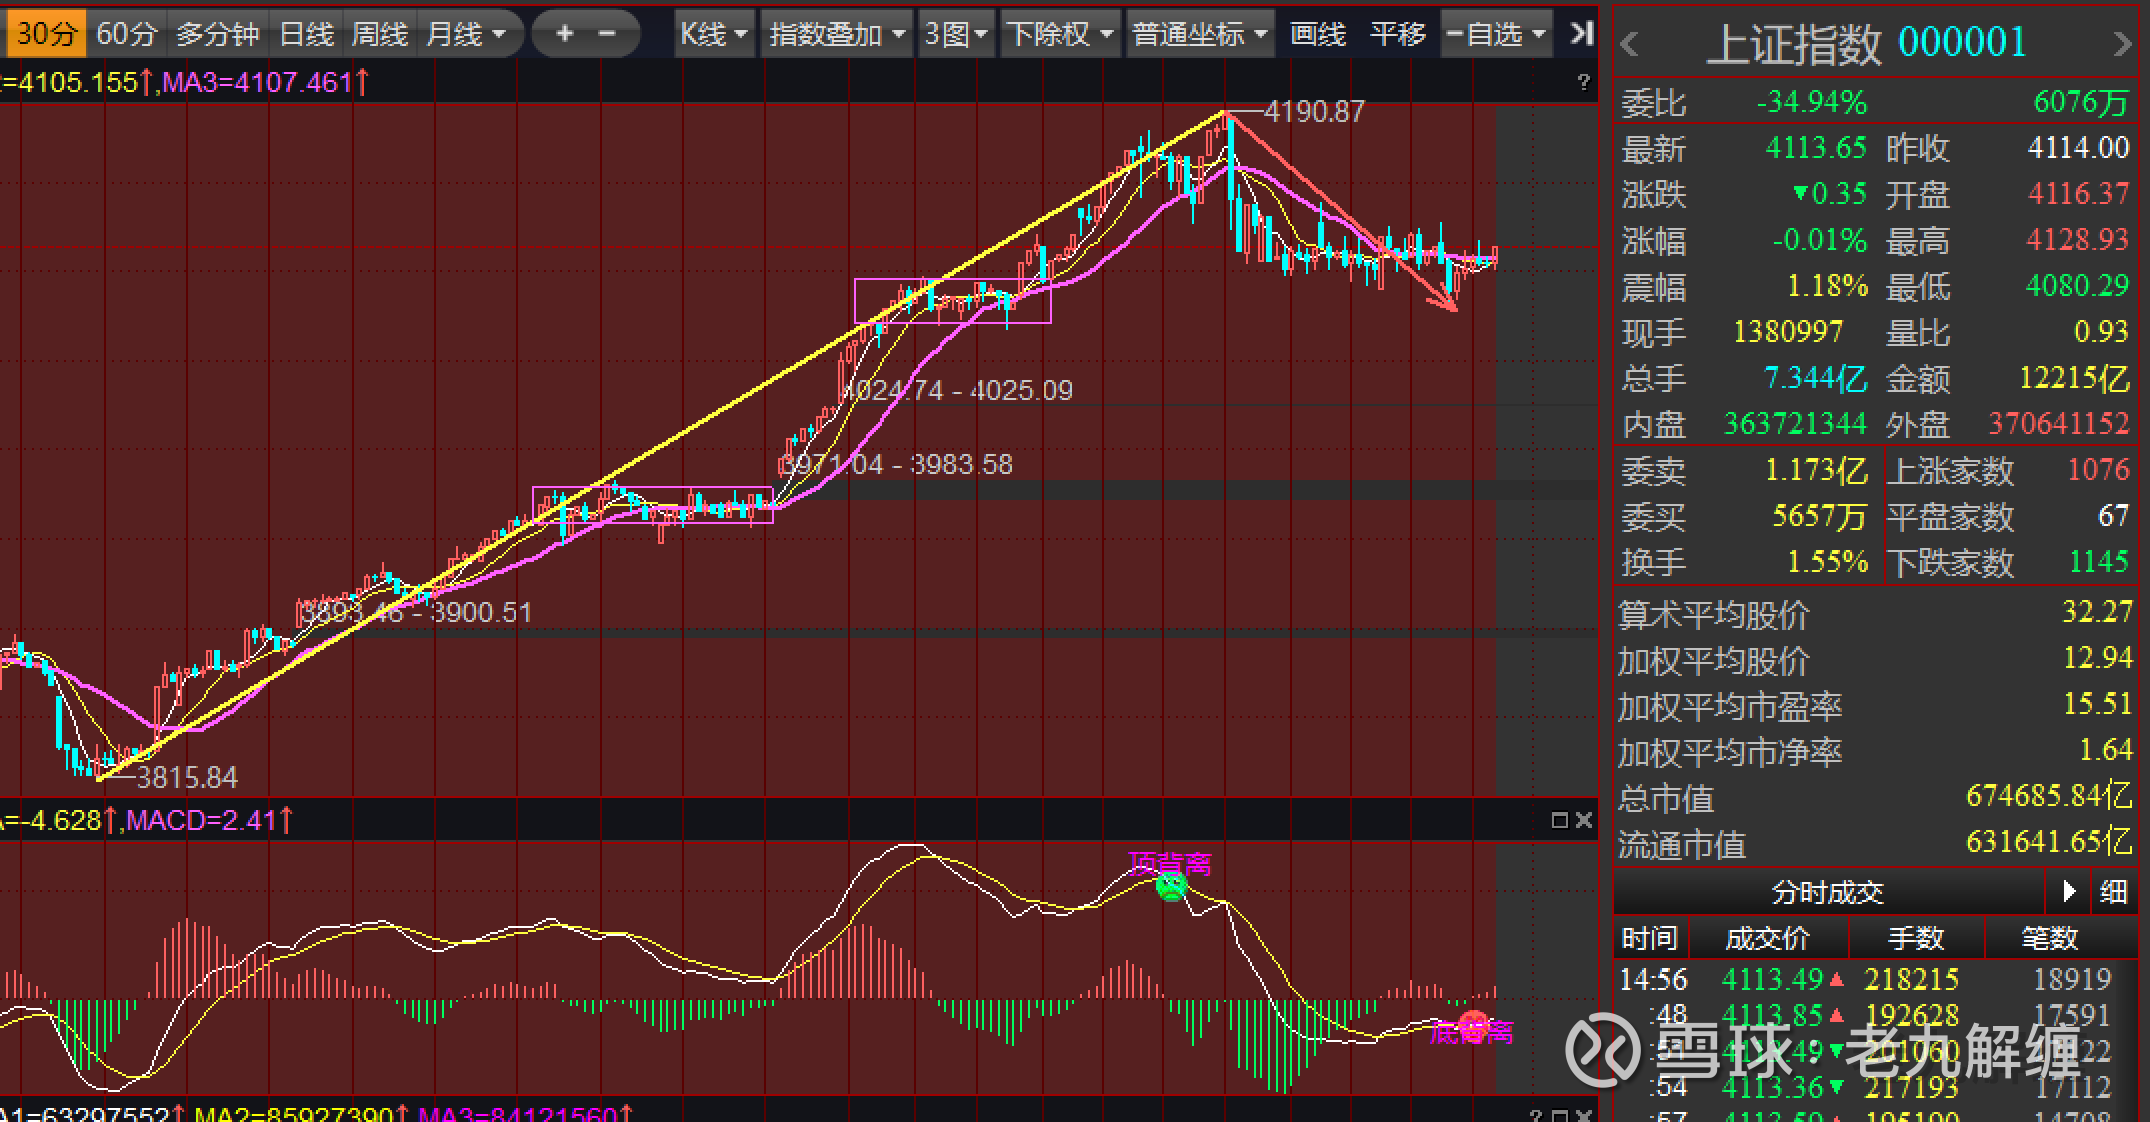Viewport: 2150px width, 1122px height.
Task: Toggle 画线 drawing mode
Action: 1317,34
